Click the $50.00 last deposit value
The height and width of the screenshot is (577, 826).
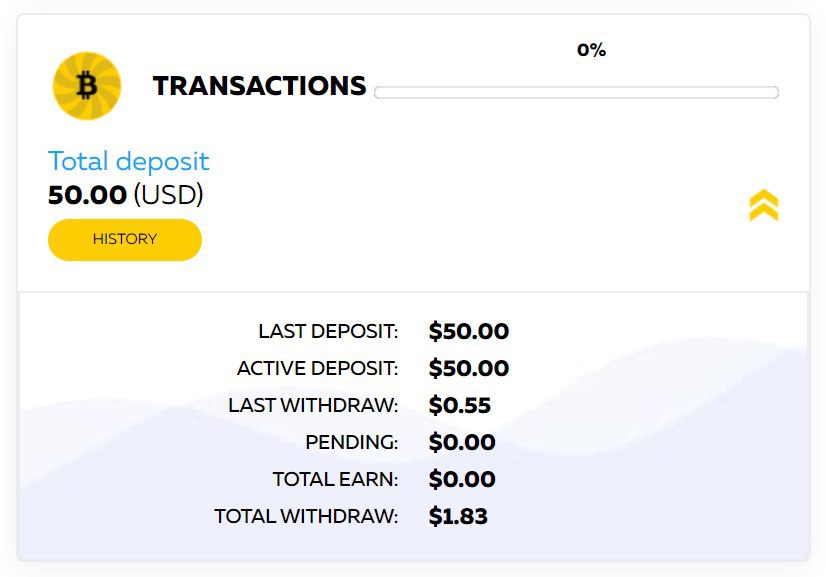(469, 331)
